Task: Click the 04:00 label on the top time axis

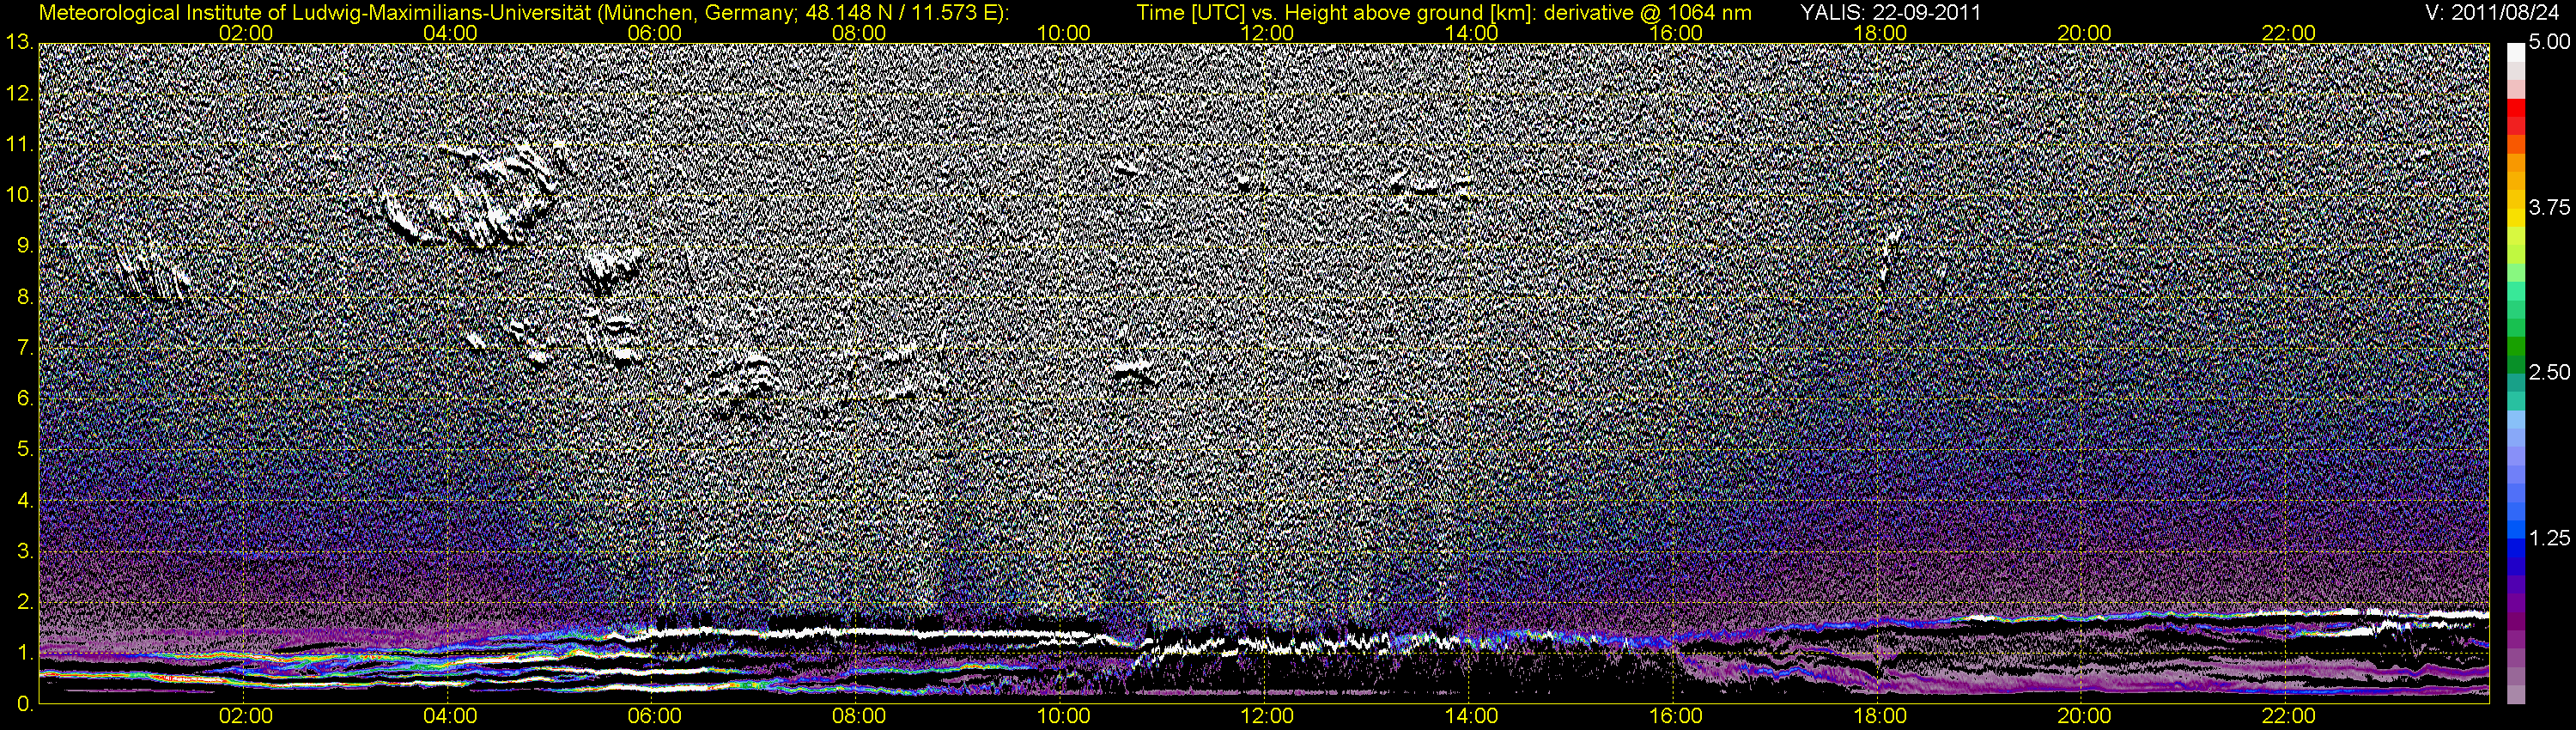Action: click(x=450, y=33)
